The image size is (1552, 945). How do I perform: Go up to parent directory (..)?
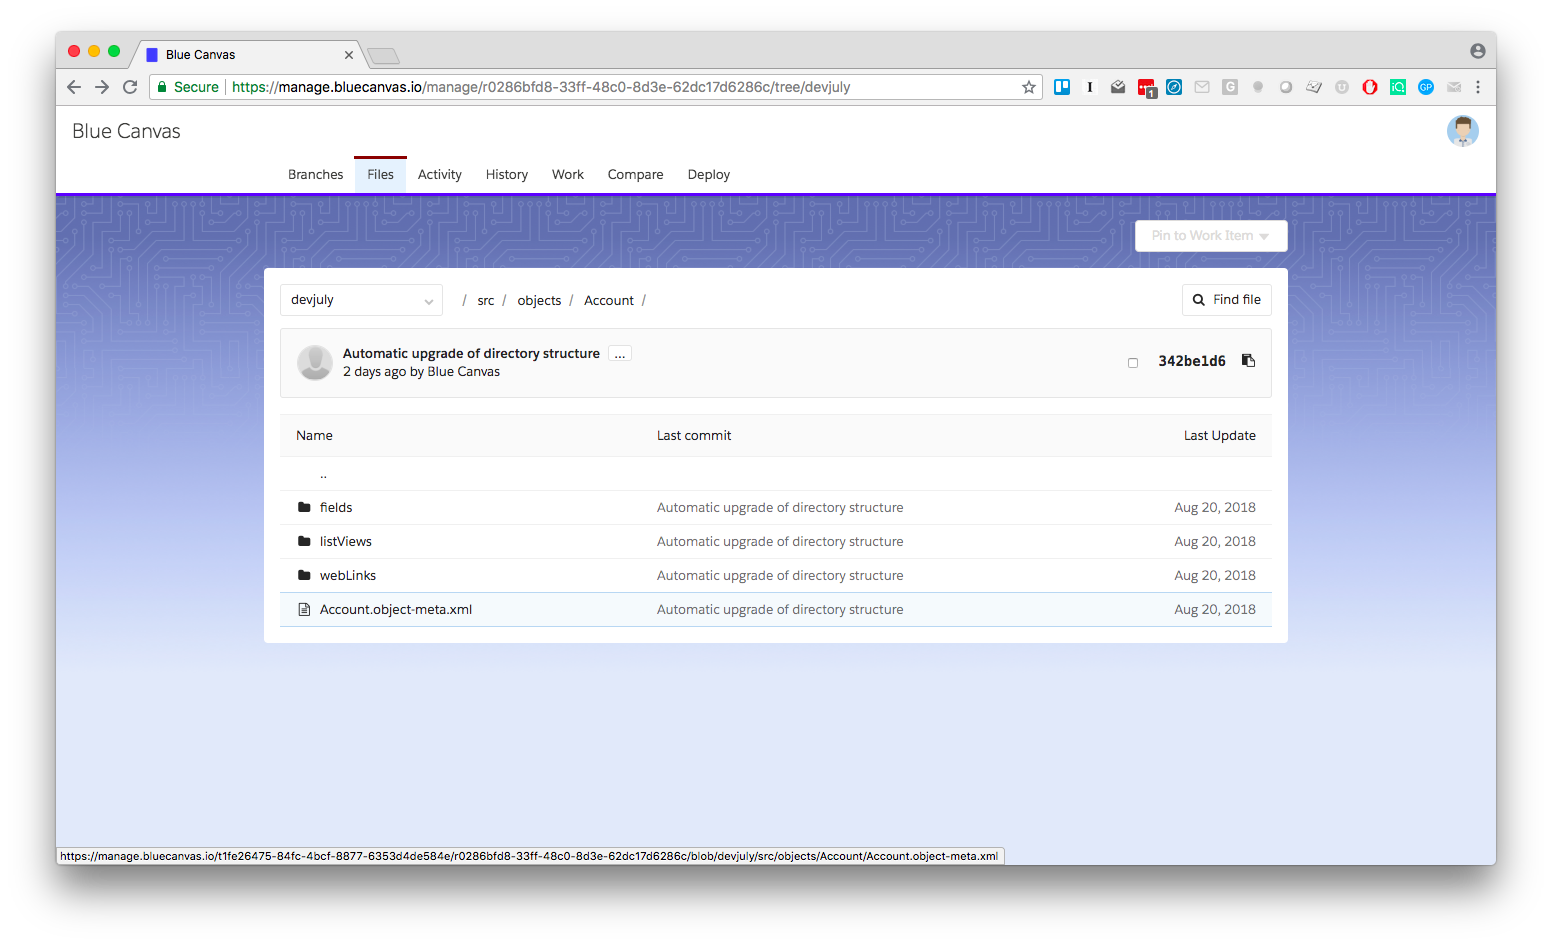(324, 475)
